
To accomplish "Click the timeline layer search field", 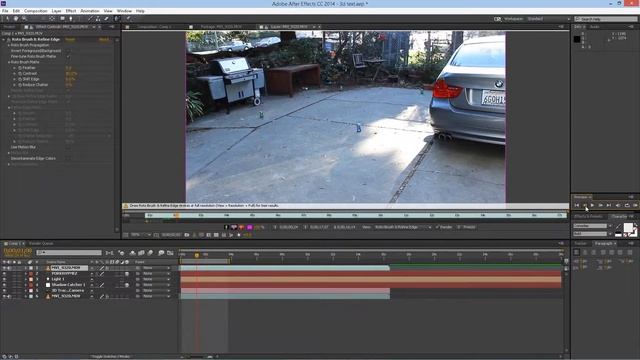I will click(69, 253).
